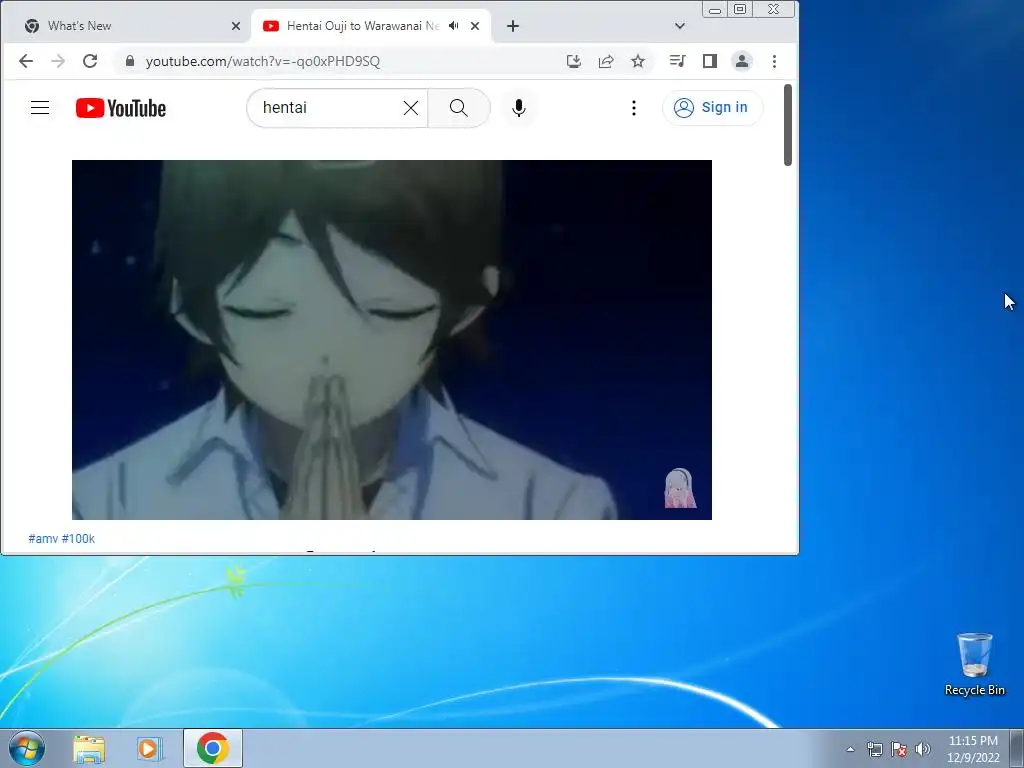Close the What's New tab
The width and height of the screenshot is (1024, 768).
click(x=236, y=26)
